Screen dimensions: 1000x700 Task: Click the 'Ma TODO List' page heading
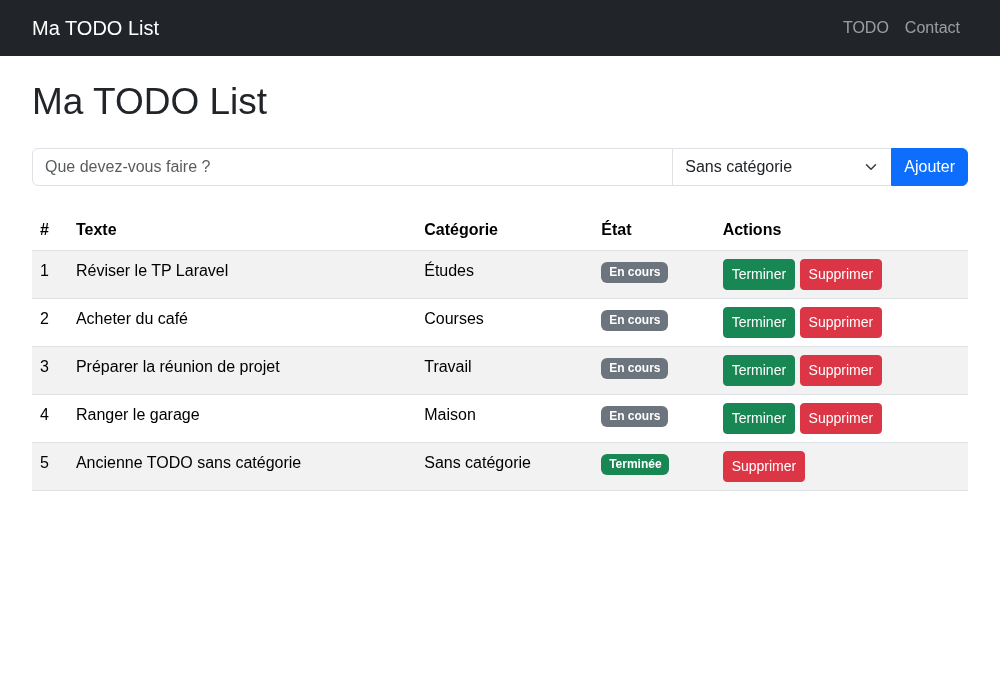[x=150, y=101]
